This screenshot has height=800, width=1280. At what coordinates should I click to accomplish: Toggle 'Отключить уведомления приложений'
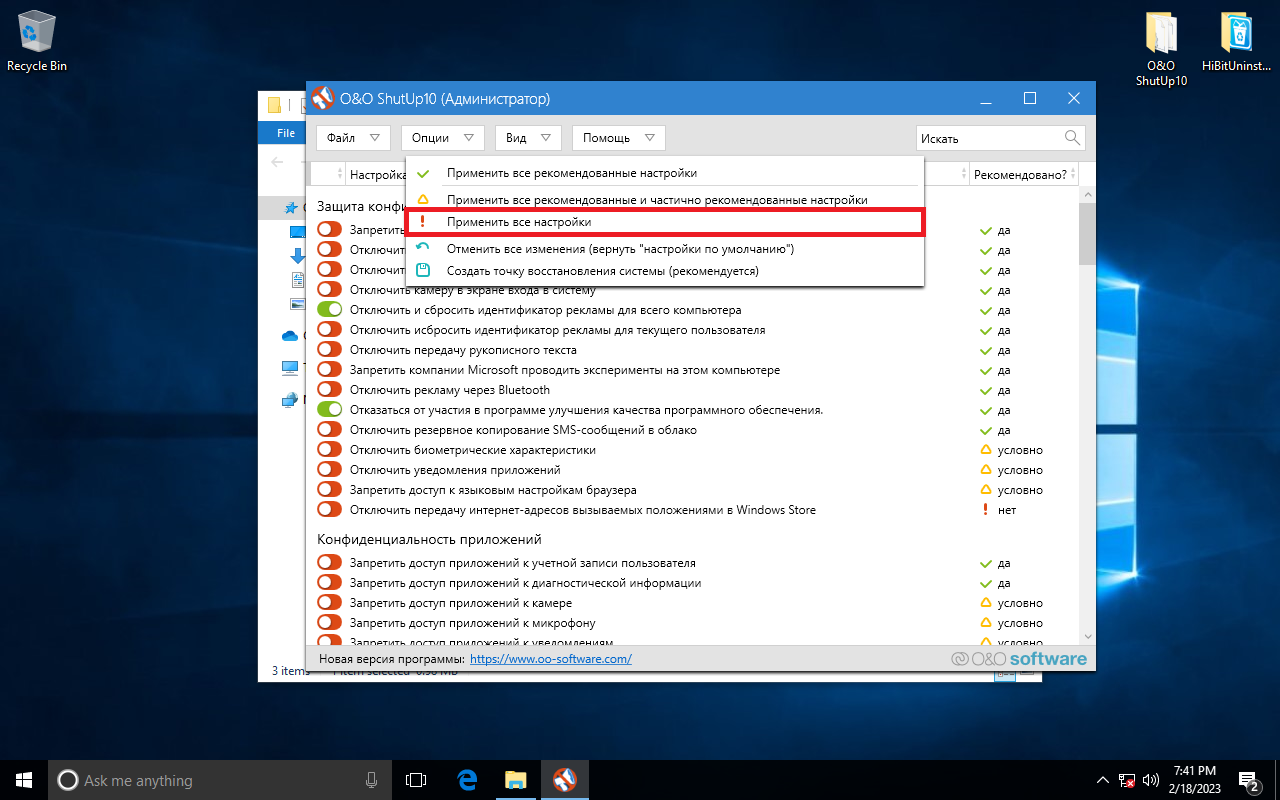330,470
